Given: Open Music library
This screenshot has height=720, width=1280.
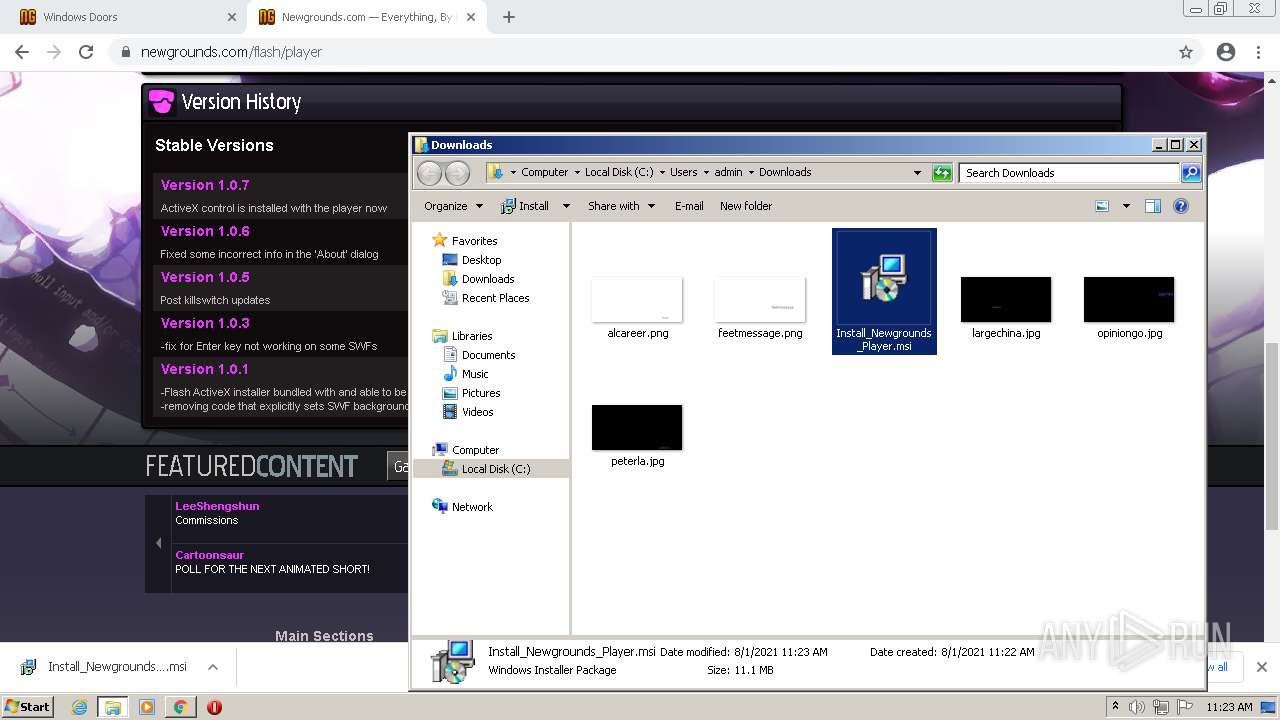Looking at the screenshot, I should [x=475, y=374].
